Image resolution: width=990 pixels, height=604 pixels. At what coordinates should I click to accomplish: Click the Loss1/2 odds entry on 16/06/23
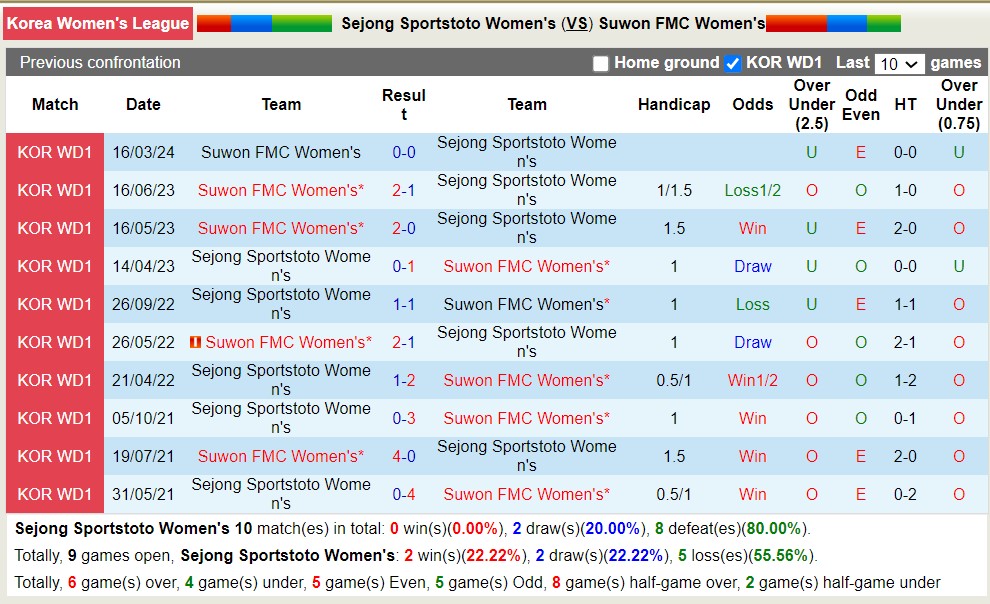tap(752, 190)
